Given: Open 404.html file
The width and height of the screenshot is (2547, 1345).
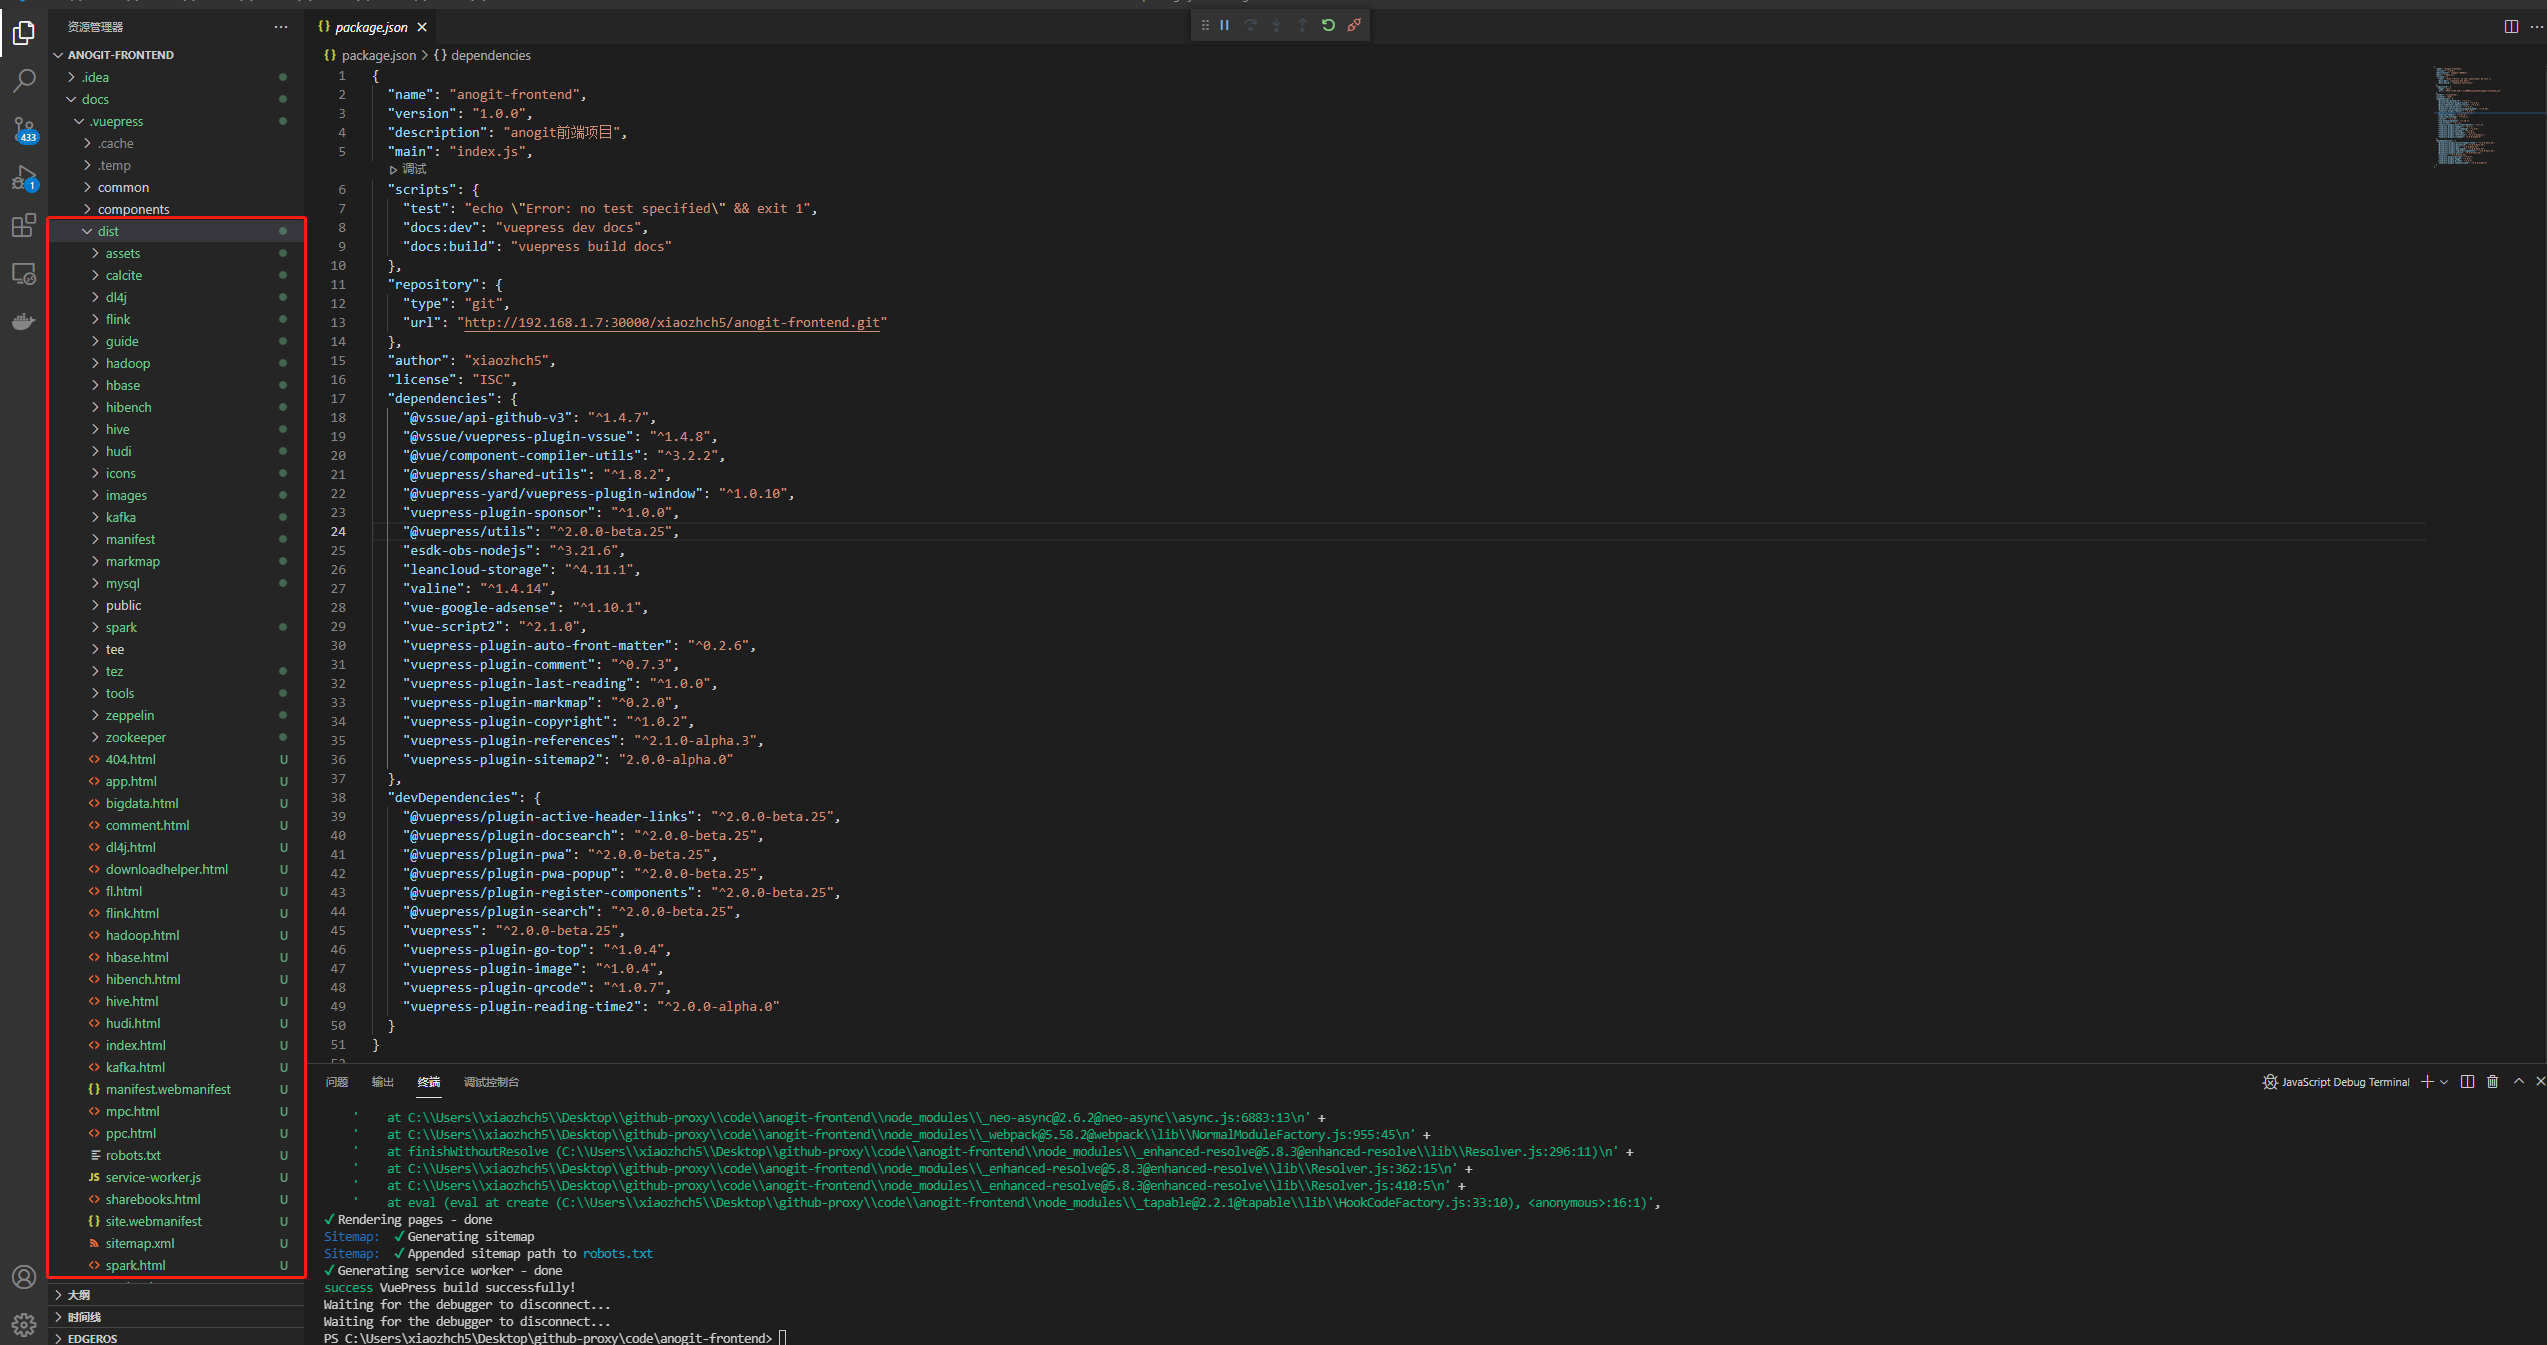Looking at the screenshot, I should click(177, 759).
